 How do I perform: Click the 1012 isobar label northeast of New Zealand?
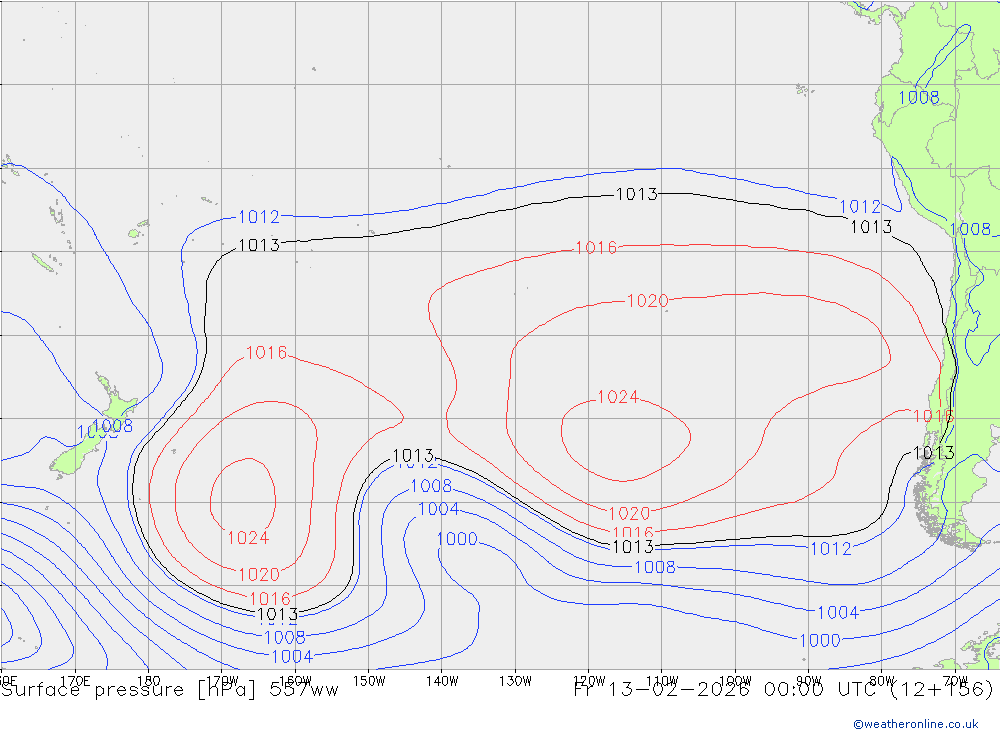(258, 217)
